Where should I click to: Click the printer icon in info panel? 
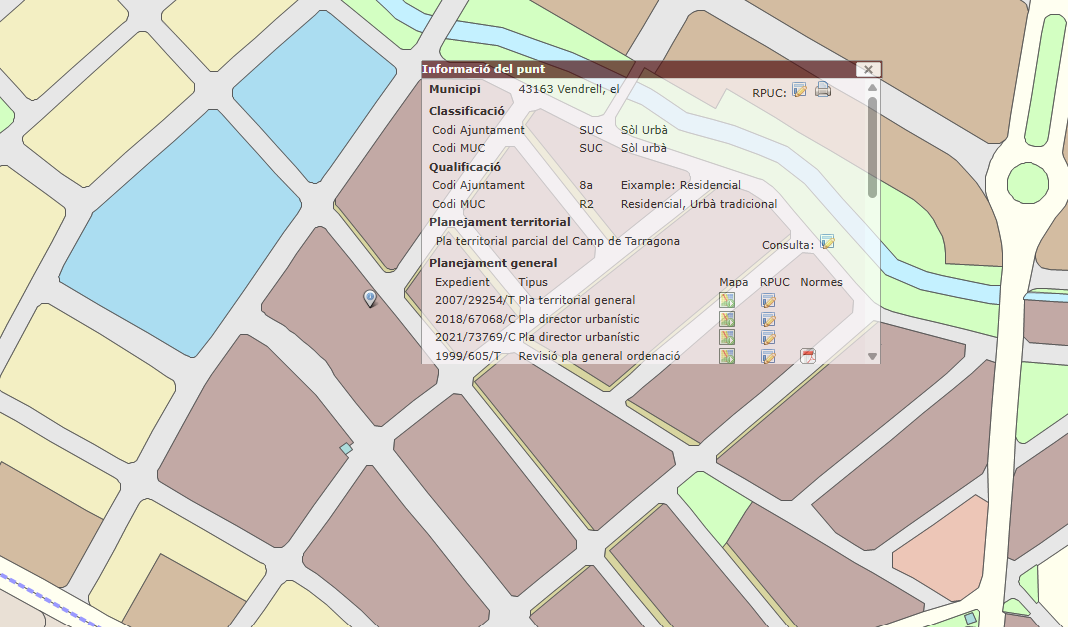coord(823,90)
